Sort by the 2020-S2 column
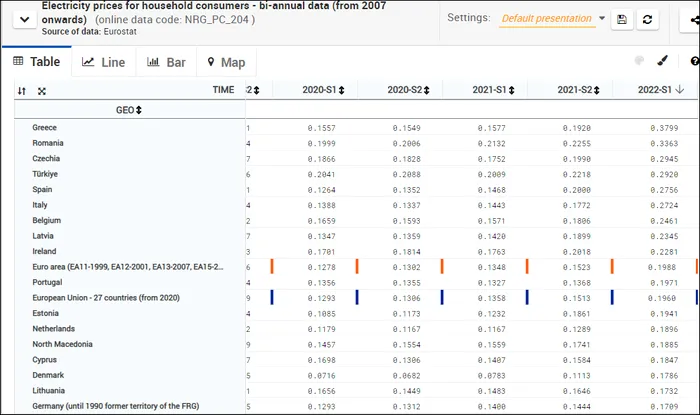 point(426,90)
